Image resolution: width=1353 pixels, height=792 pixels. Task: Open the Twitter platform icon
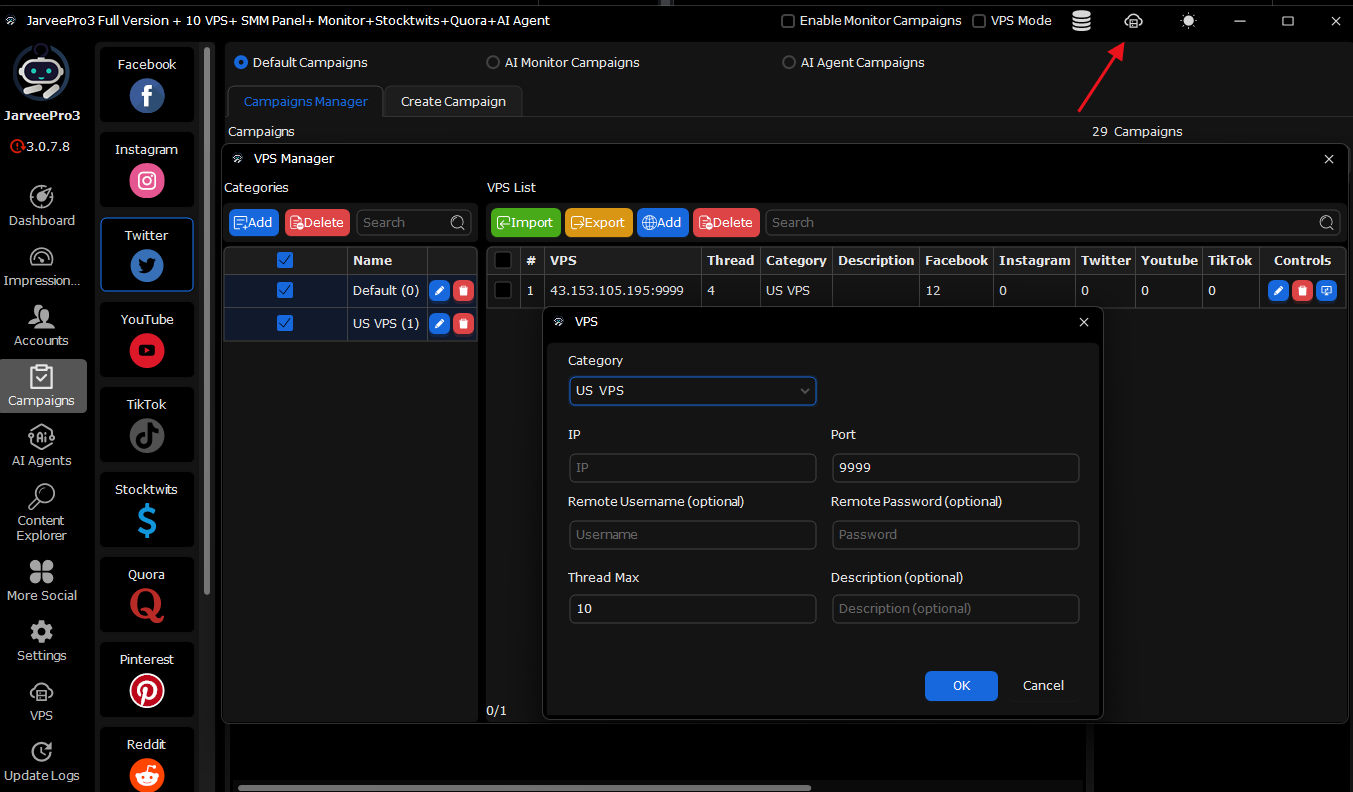point(147,265)
